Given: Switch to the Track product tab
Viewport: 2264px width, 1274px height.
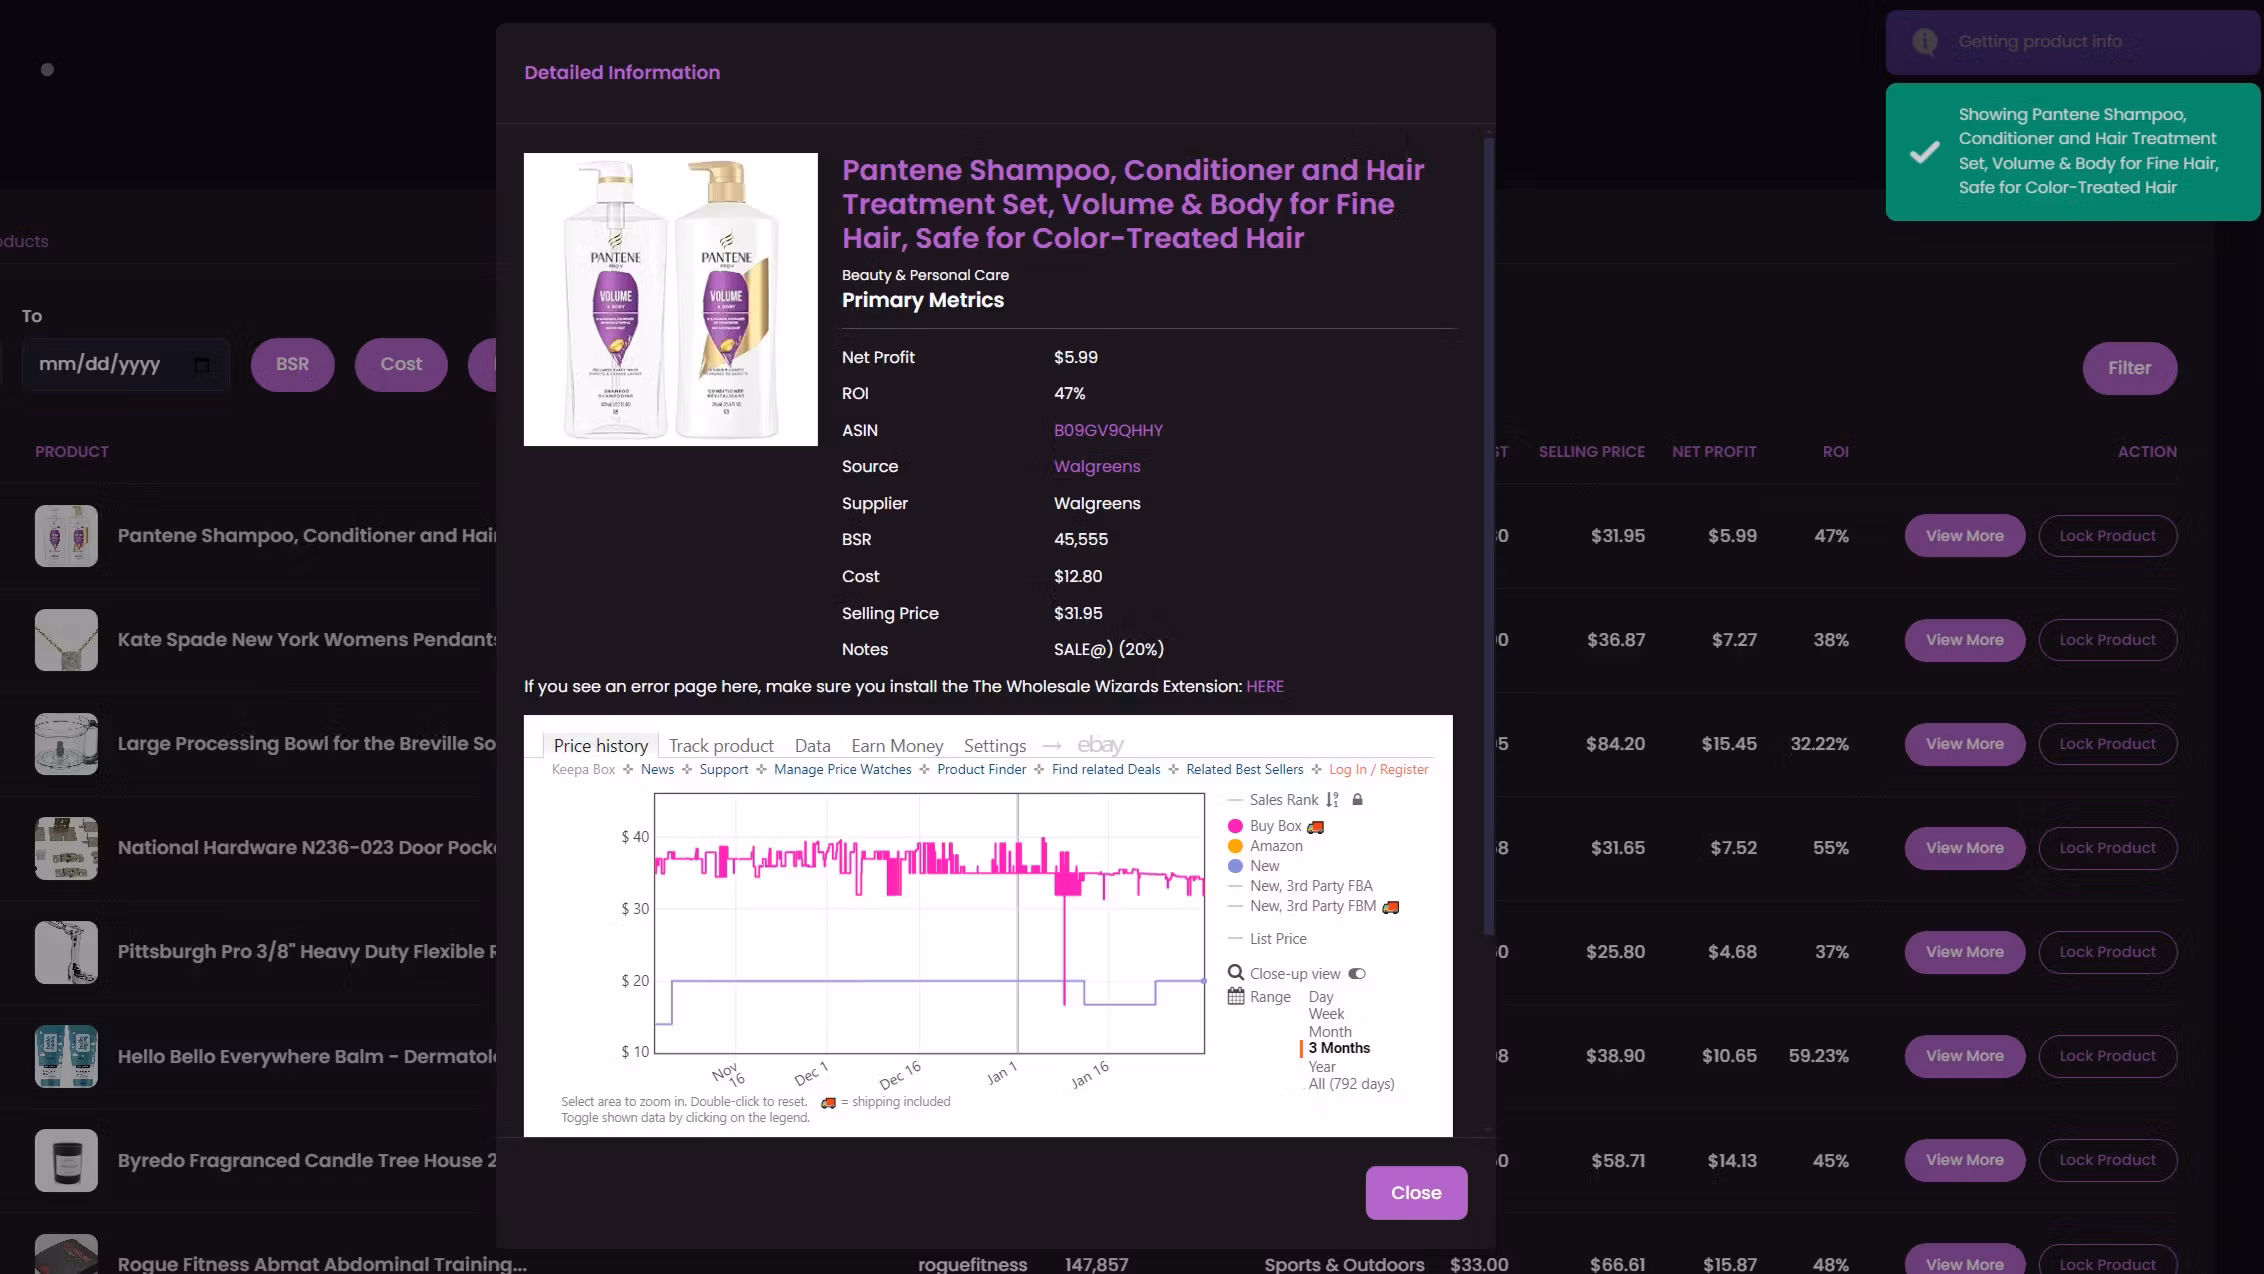Looking at the screenshot, I should pyautogui.click(x=721, y=745).
